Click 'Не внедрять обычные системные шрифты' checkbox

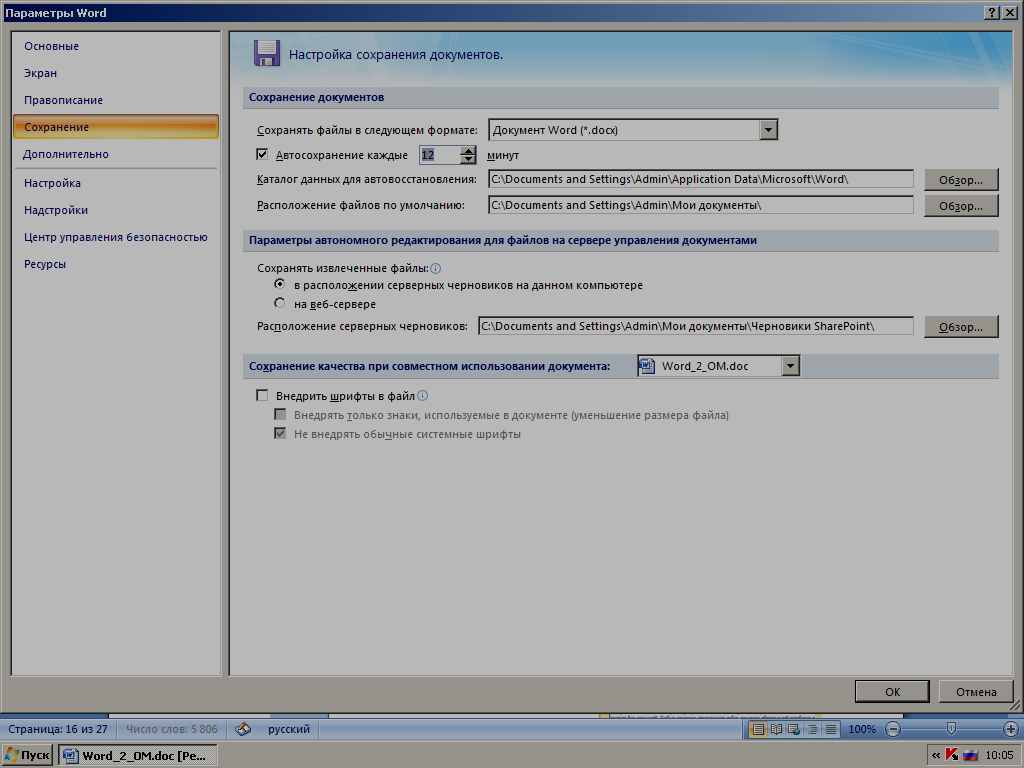[280, 434]
